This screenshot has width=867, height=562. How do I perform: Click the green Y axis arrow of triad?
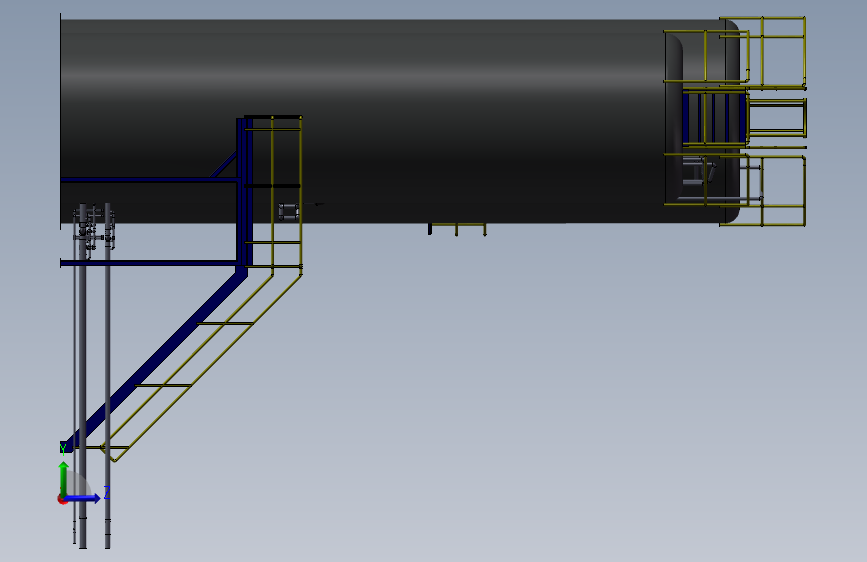(64, 478)
